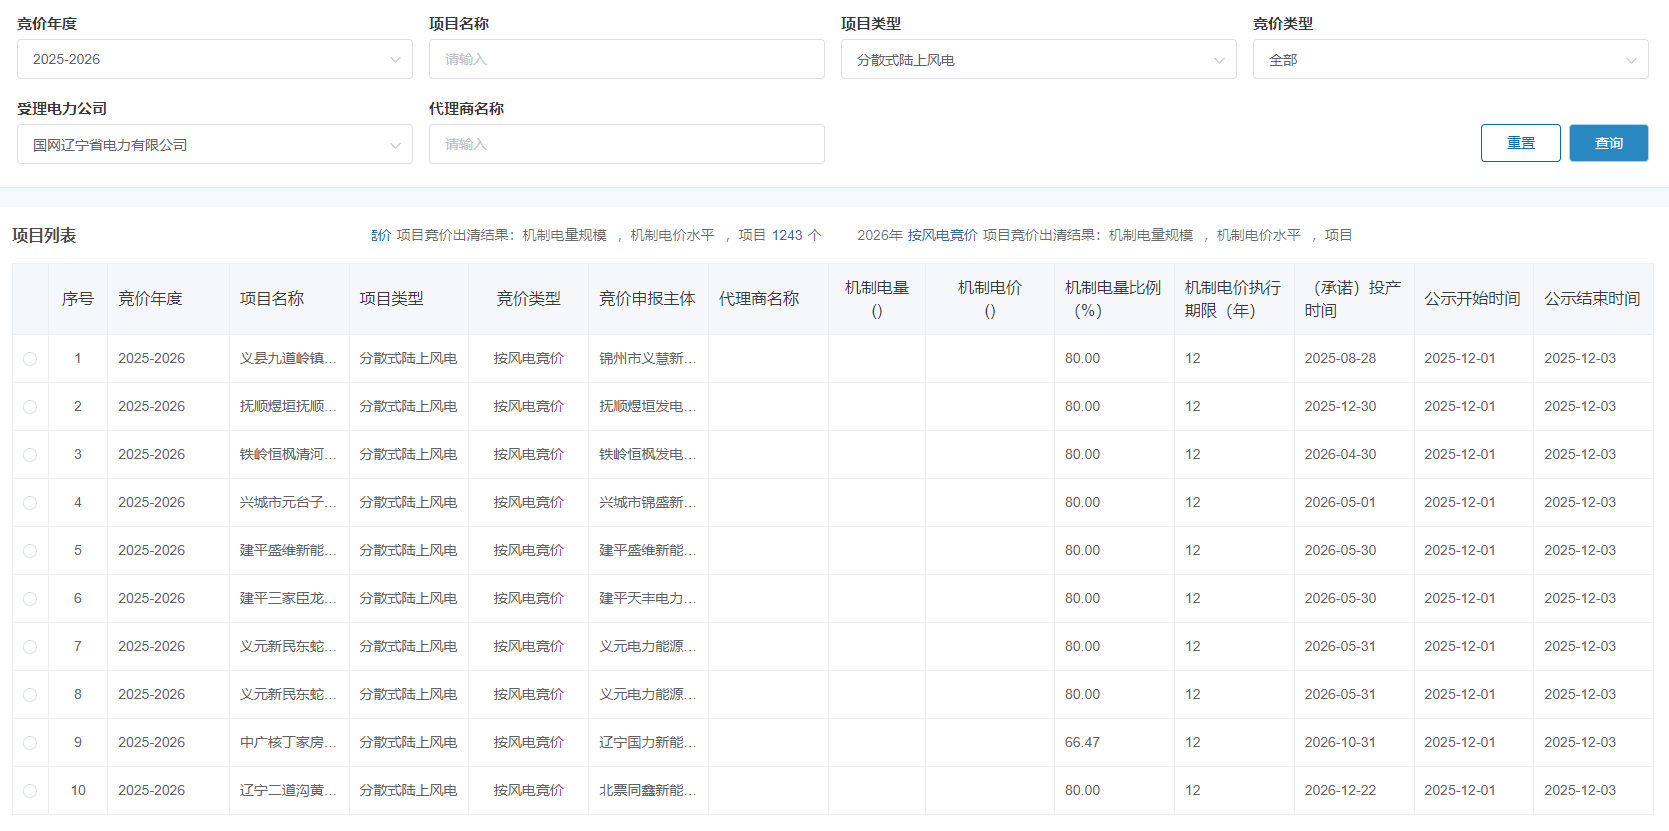
Task: Select the radio button for row 10
Action: tap(30, 791)
